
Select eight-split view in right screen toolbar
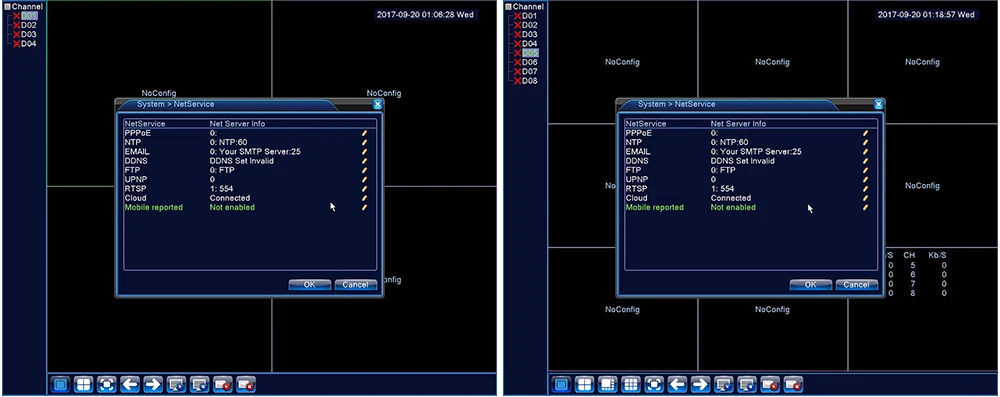tap(607, 384)
